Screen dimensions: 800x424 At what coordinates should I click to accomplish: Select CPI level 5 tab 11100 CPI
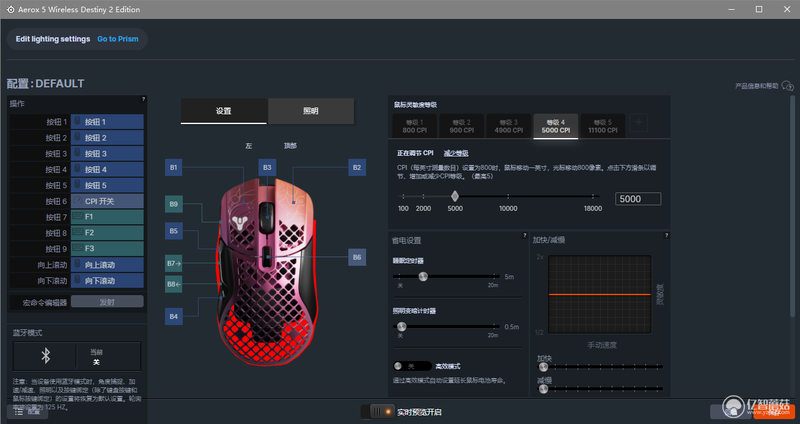[x=603, y=126]
